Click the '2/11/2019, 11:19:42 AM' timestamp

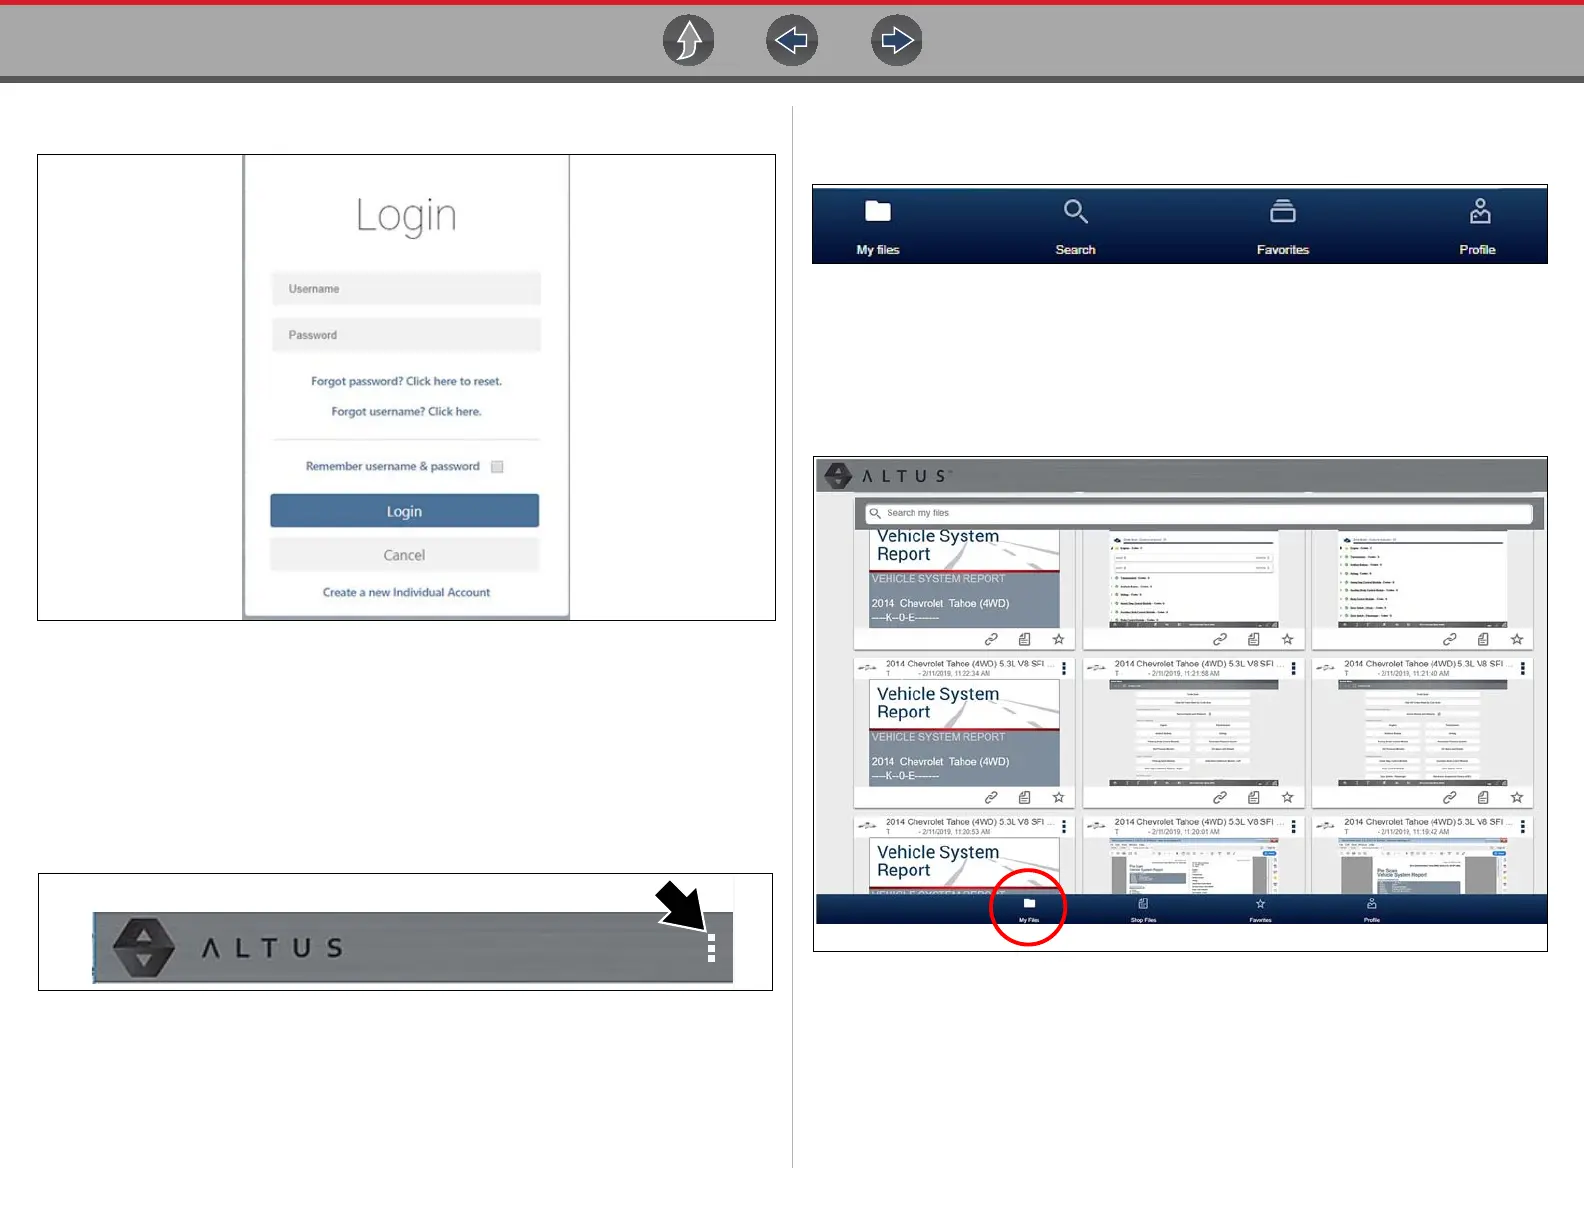pos(1414,832)
